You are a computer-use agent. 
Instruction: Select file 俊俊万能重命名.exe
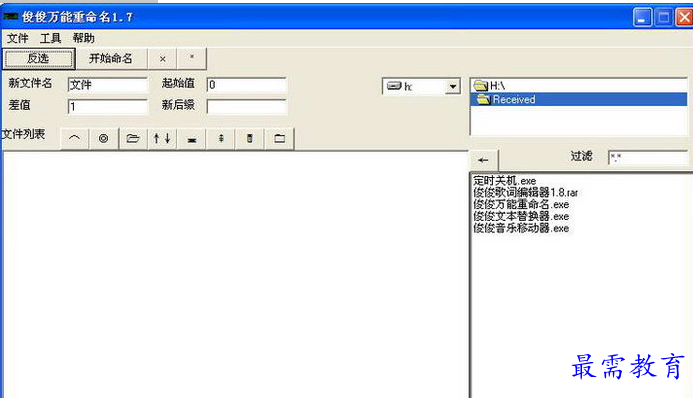click(x=521, y=205)
